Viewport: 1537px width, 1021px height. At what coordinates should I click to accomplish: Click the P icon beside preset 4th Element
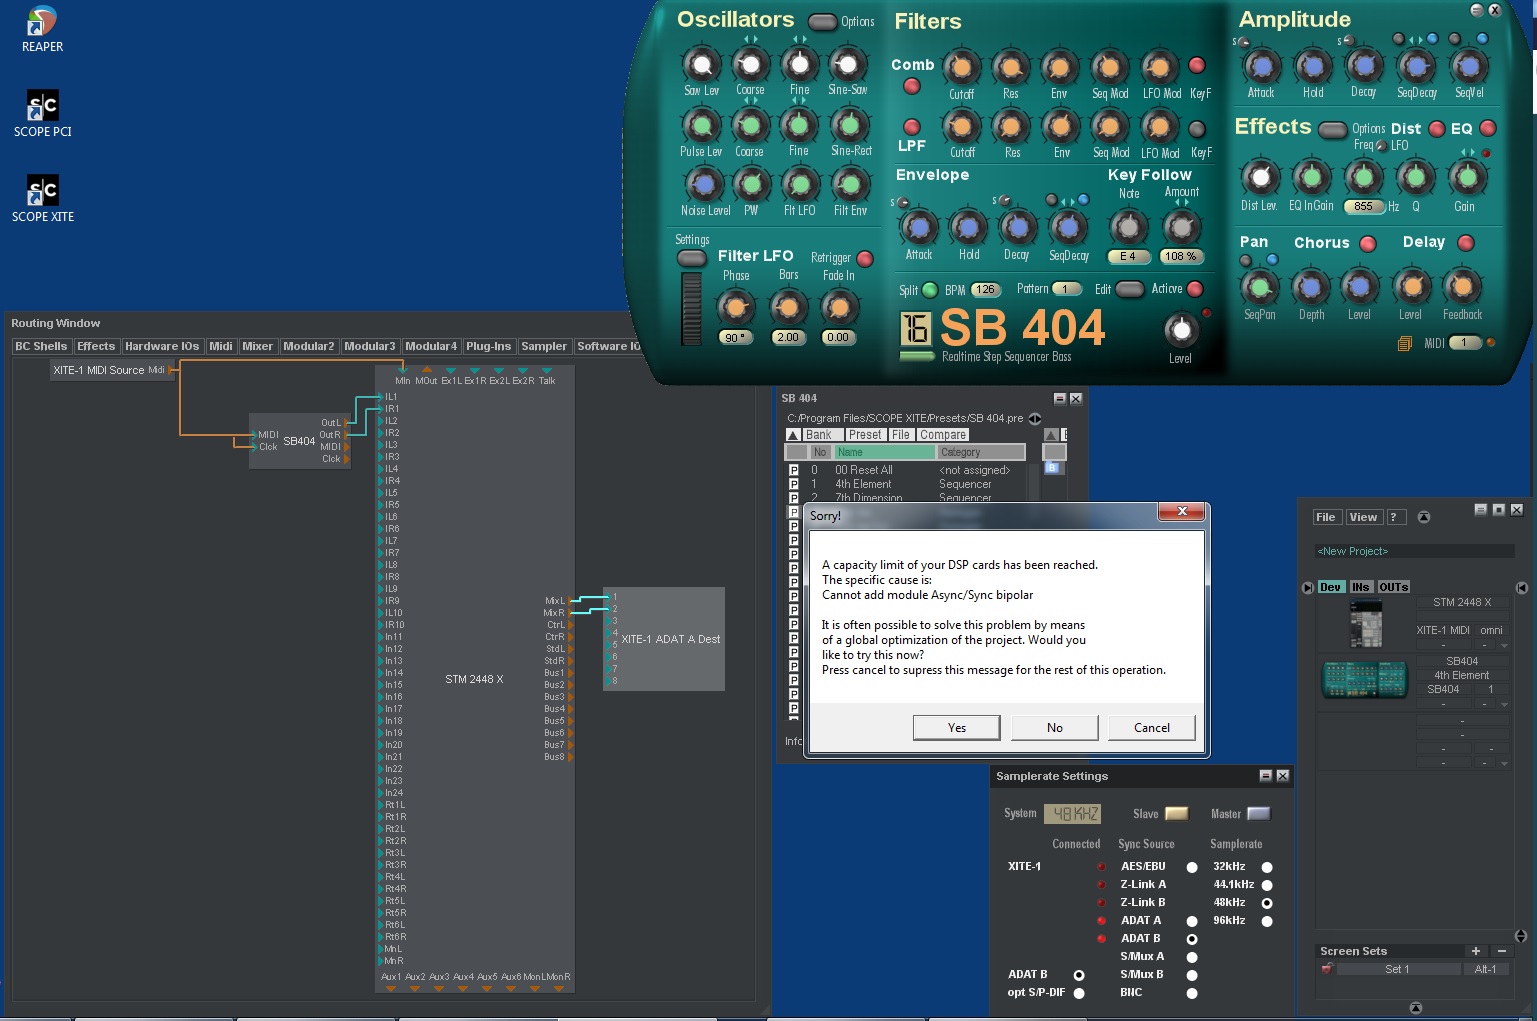click(x=793, y=484)
